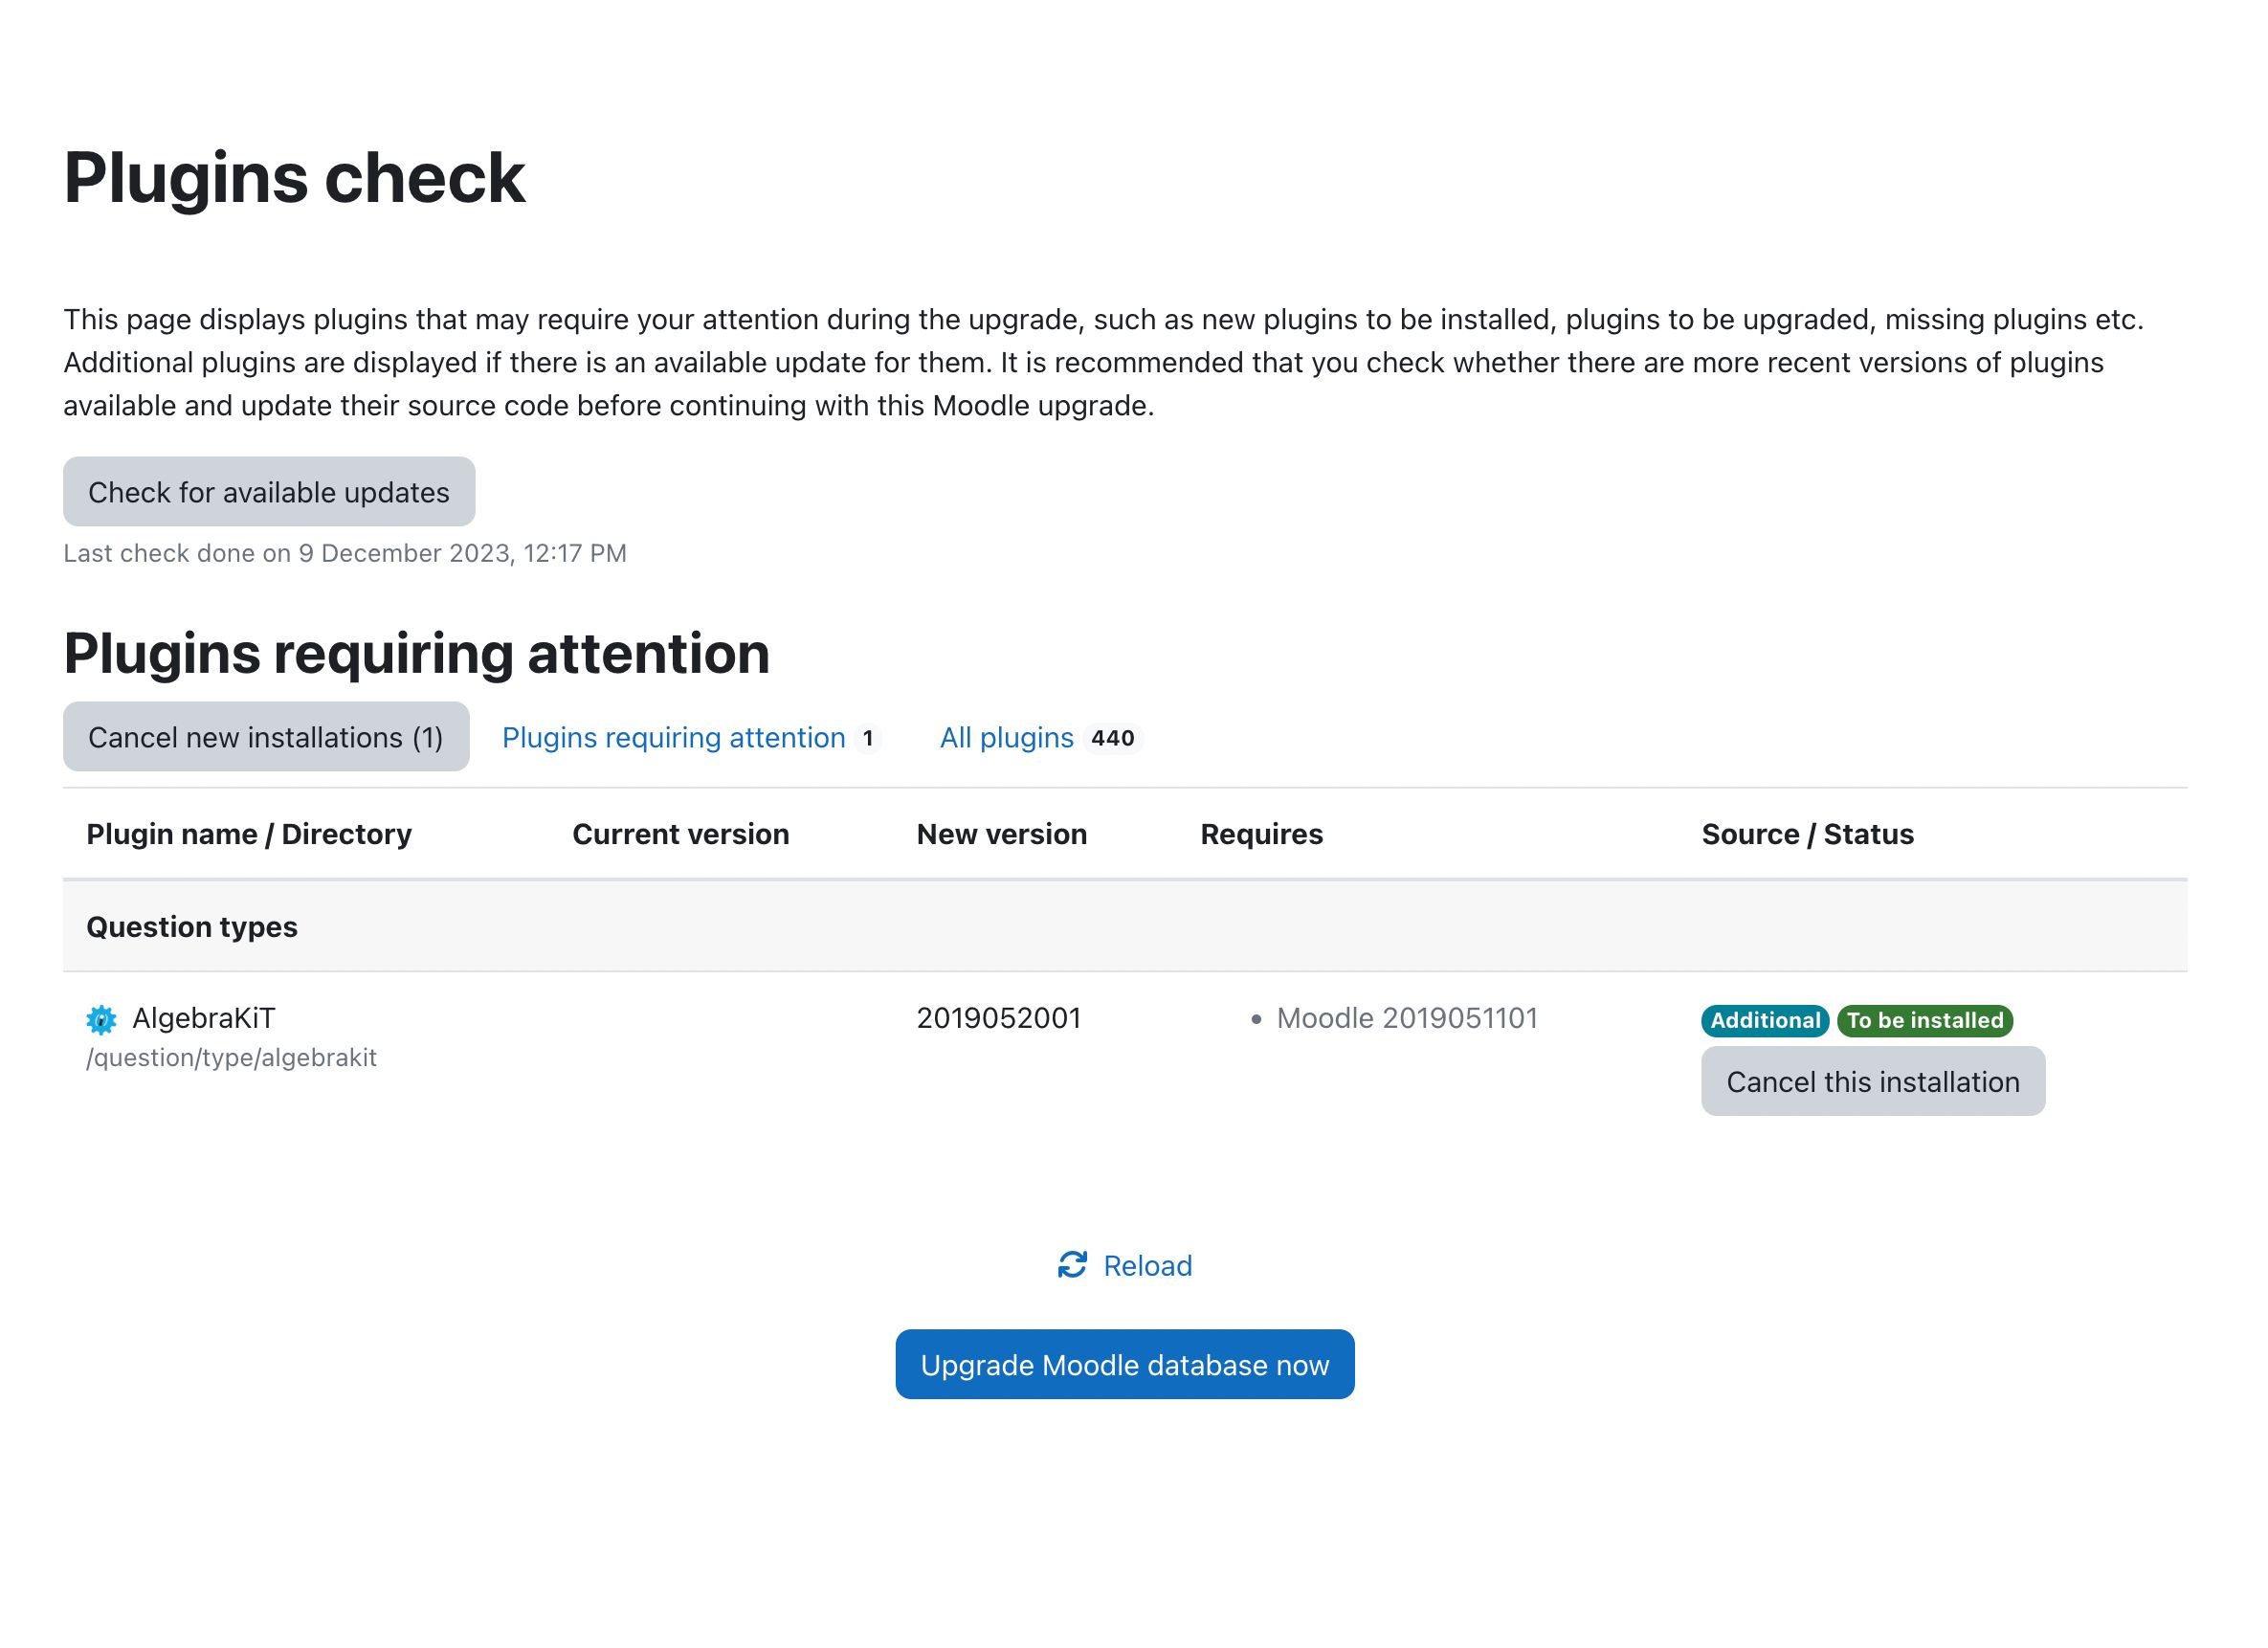Click the AlgebraKiT plugin gear icon

pyautogui.click(x=101, y=1018)
